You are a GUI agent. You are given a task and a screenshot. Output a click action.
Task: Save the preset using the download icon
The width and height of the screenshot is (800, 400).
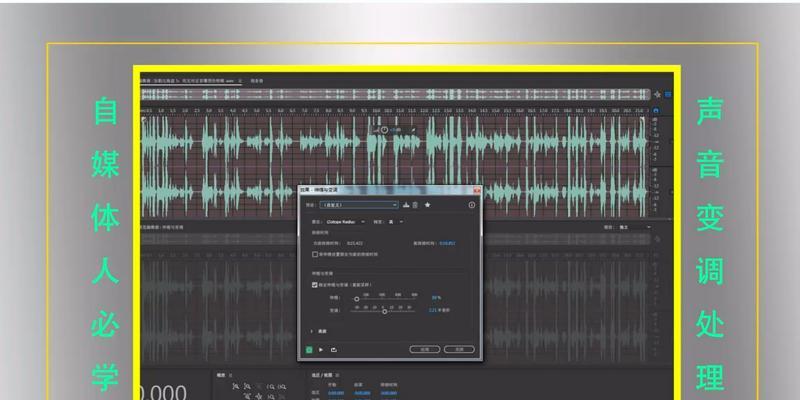406,205
